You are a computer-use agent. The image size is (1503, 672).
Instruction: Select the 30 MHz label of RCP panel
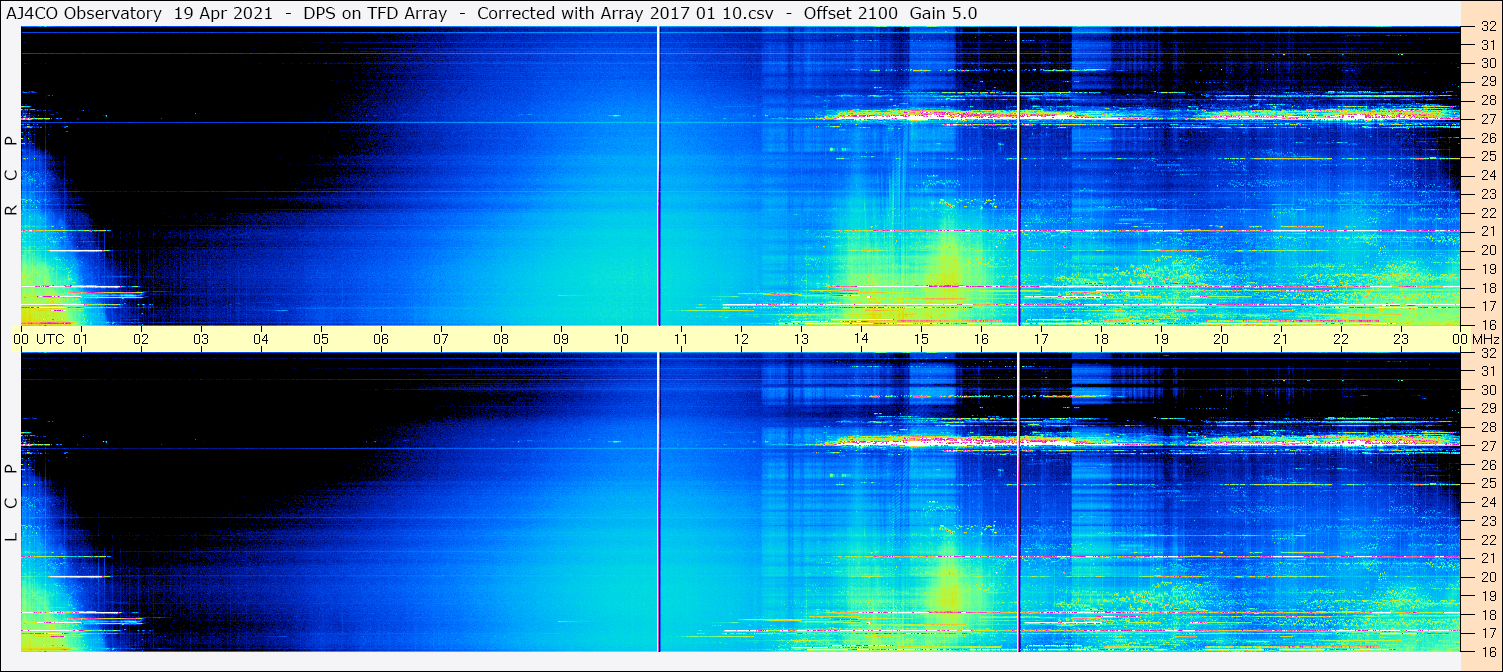[x=1487, y=63]
